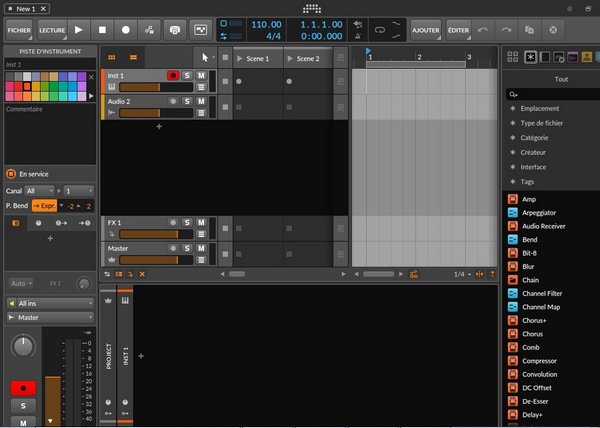Start playback with the Play button

79,30
